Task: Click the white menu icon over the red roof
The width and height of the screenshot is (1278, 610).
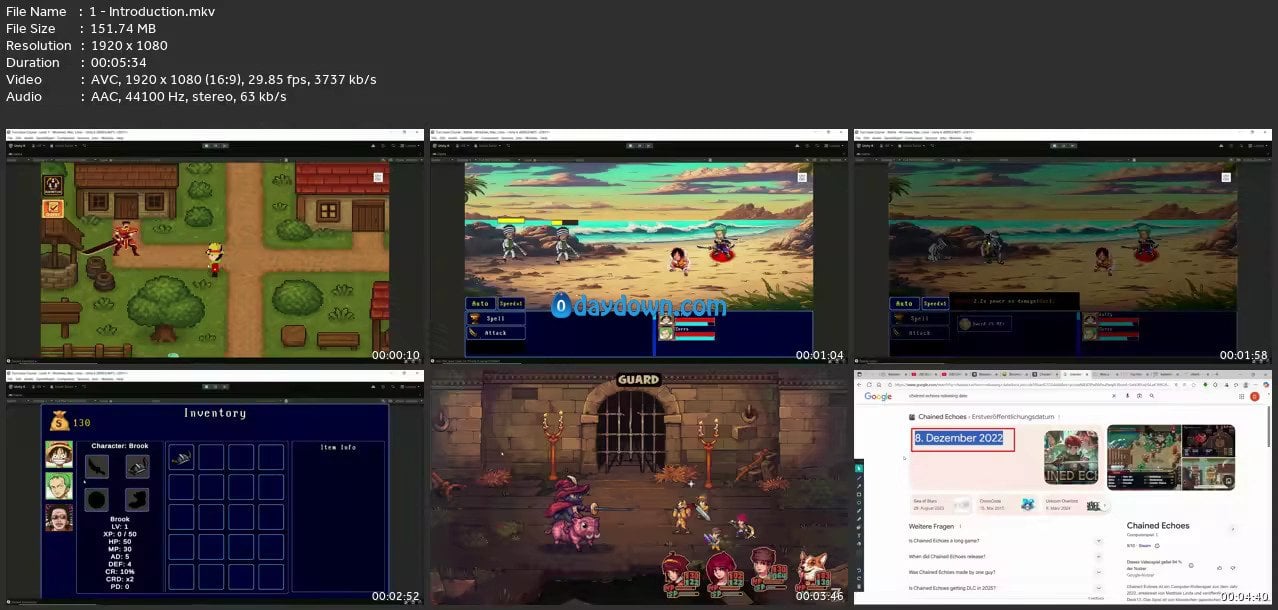Action: [378, 177]
